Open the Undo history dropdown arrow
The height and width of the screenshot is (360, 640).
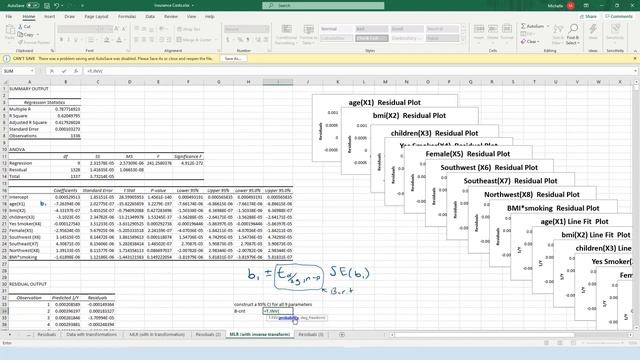coord(62,6)
